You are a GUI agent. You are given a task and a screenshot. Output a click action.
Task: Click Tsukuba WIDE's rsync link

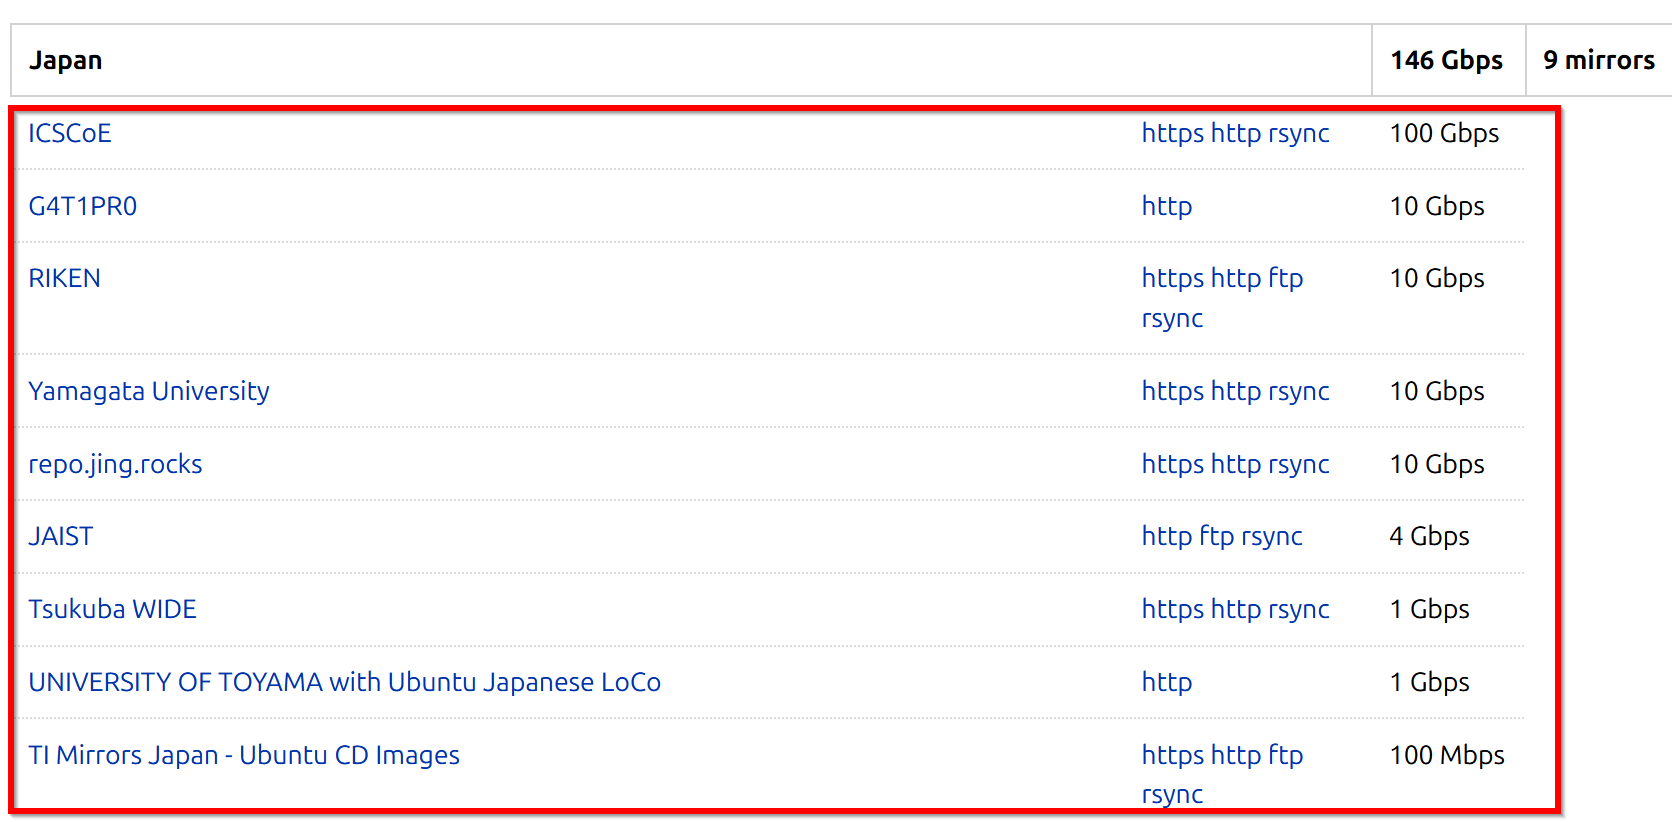[1298, 609]
